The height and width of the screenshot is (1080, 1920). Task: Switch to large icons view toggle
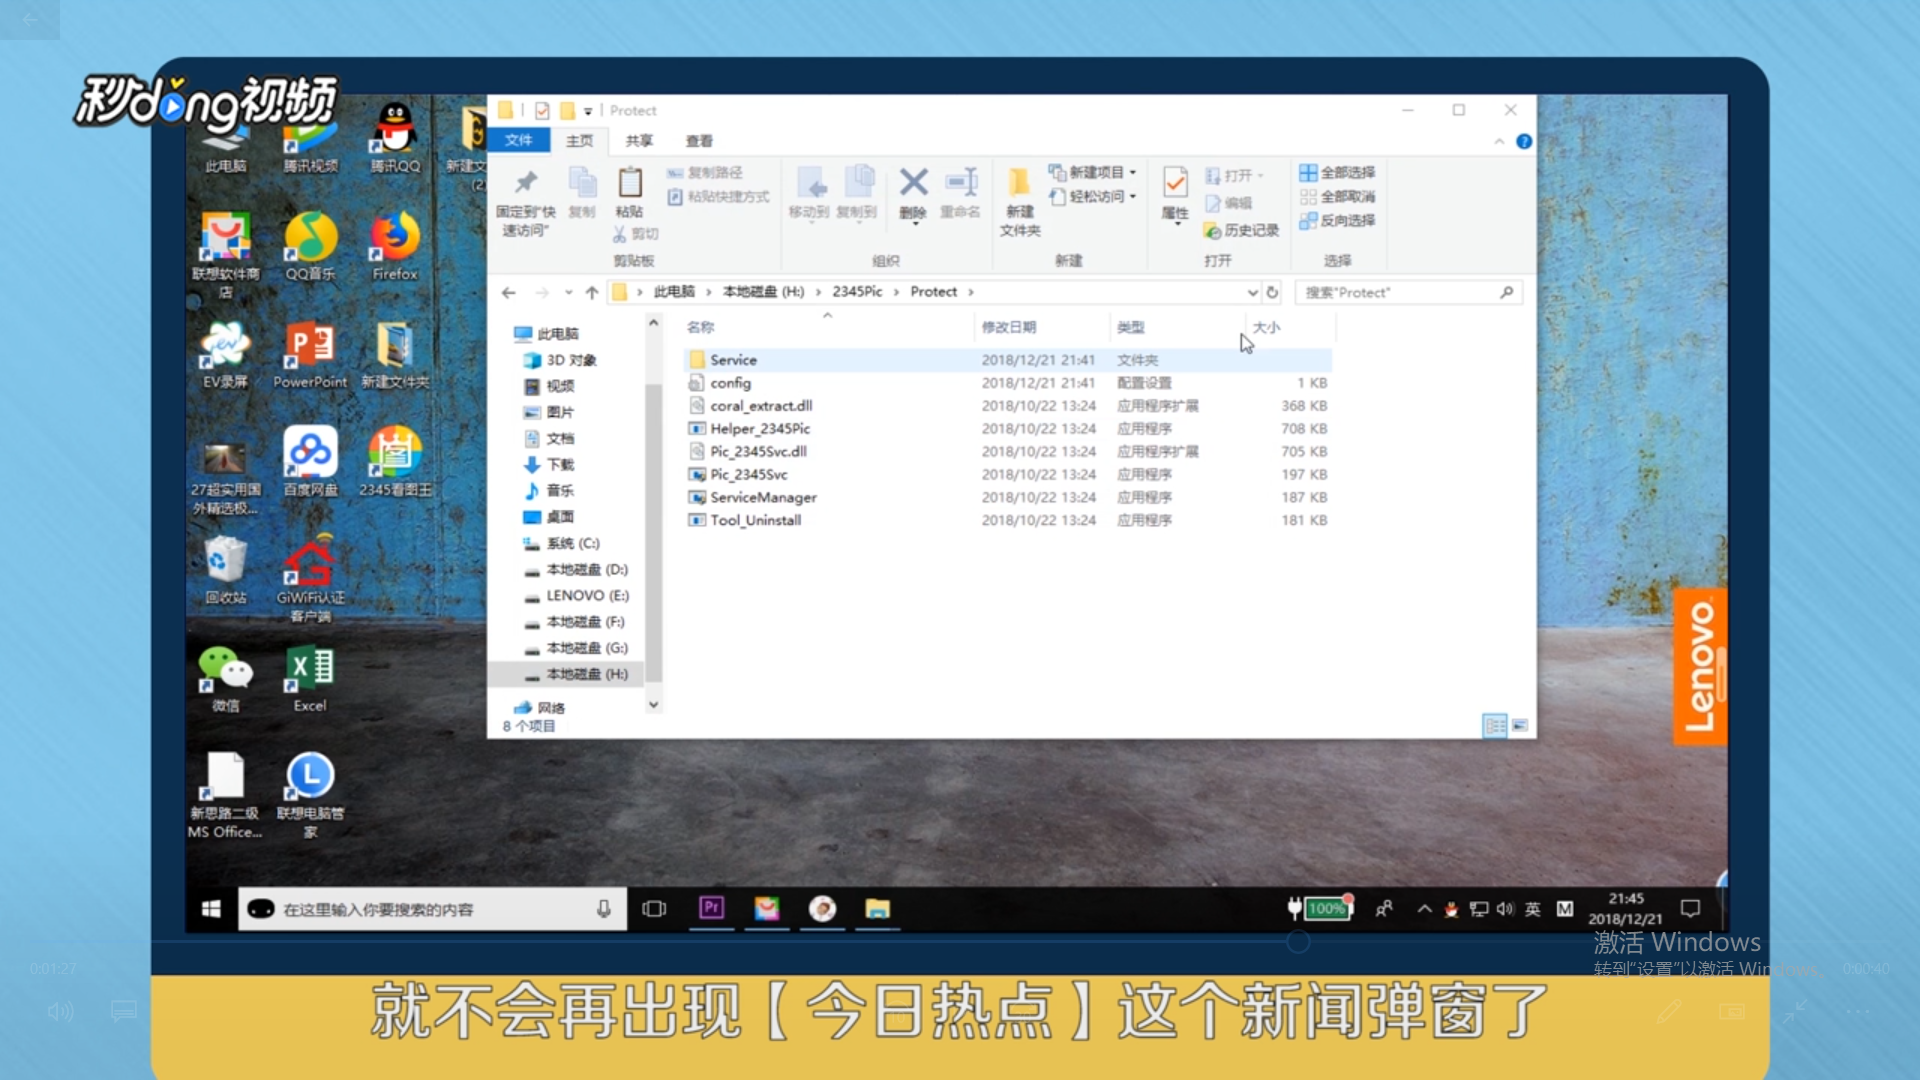click(x=1520, y=726)
